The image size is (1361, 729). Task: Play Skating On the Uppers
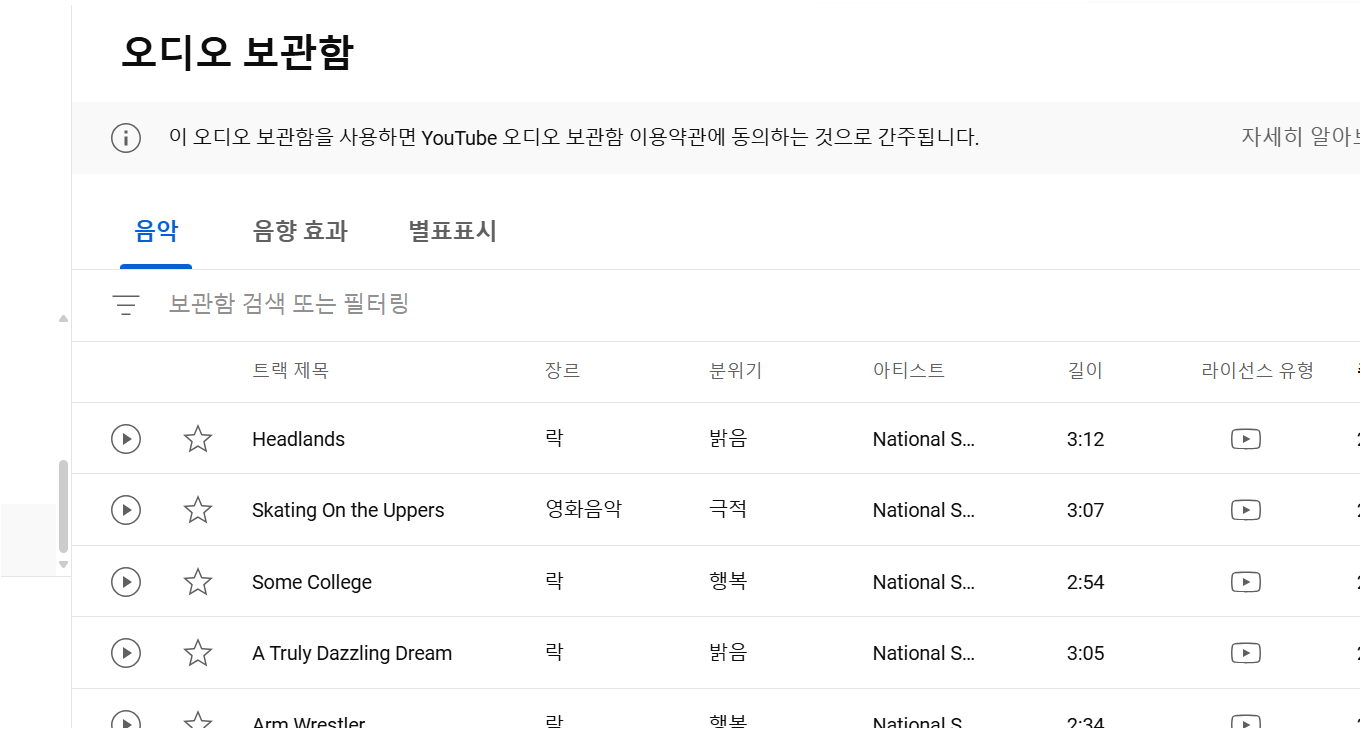125,510
